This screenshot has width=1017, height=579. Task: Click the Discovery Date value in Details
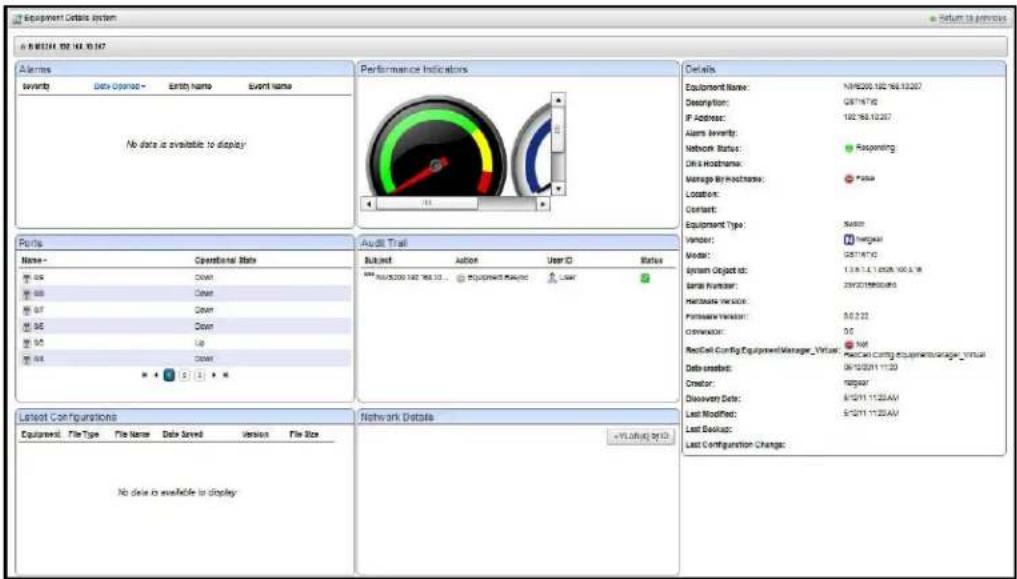click(x=870, y=398)
